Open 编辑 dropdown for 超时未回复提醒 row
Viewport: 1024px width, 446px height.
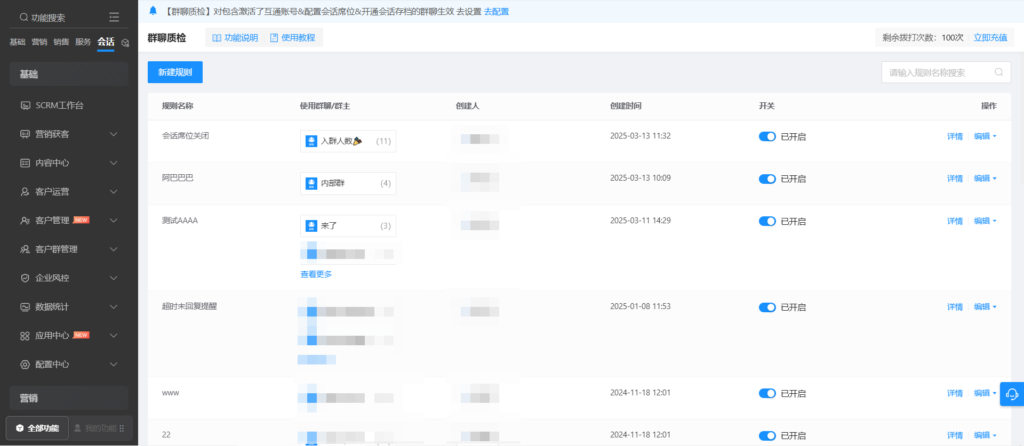[985, 307]
